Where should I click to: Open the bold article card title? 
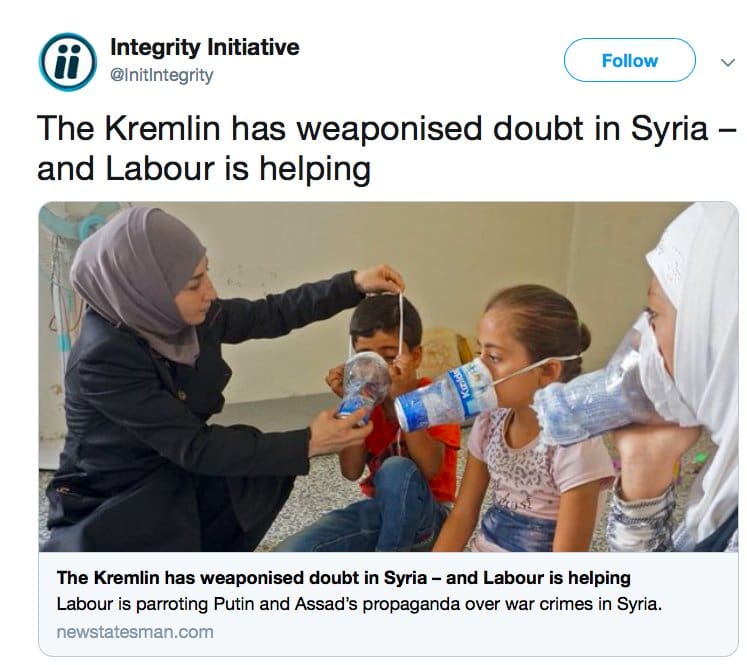(x=343, y=578)
